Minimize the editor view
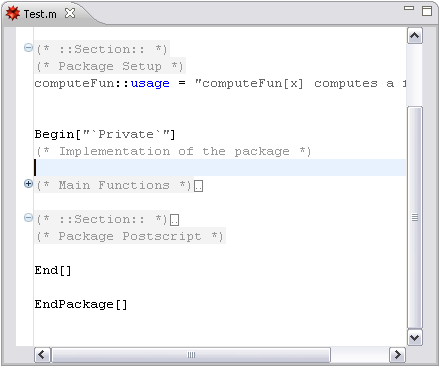The width and height of the screenshot is (440, 367). pos(409,8)
